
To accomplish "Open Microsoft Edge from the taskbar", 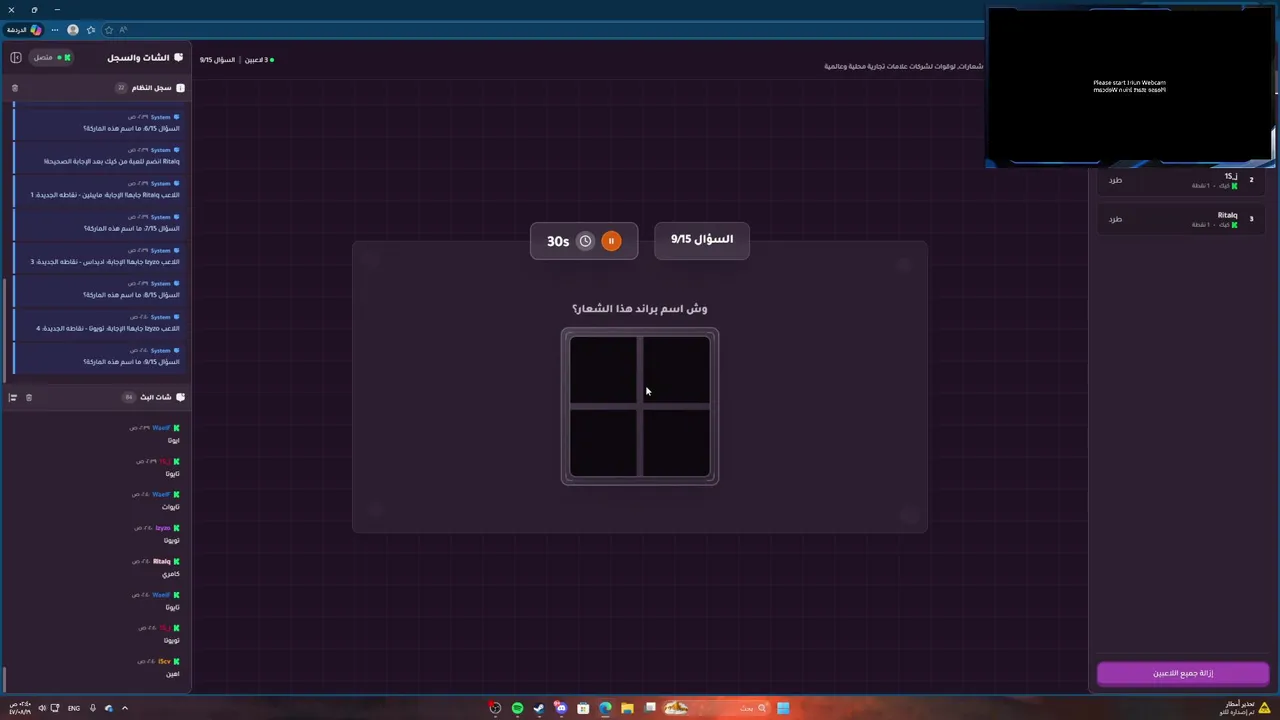I will coord(605,708).
